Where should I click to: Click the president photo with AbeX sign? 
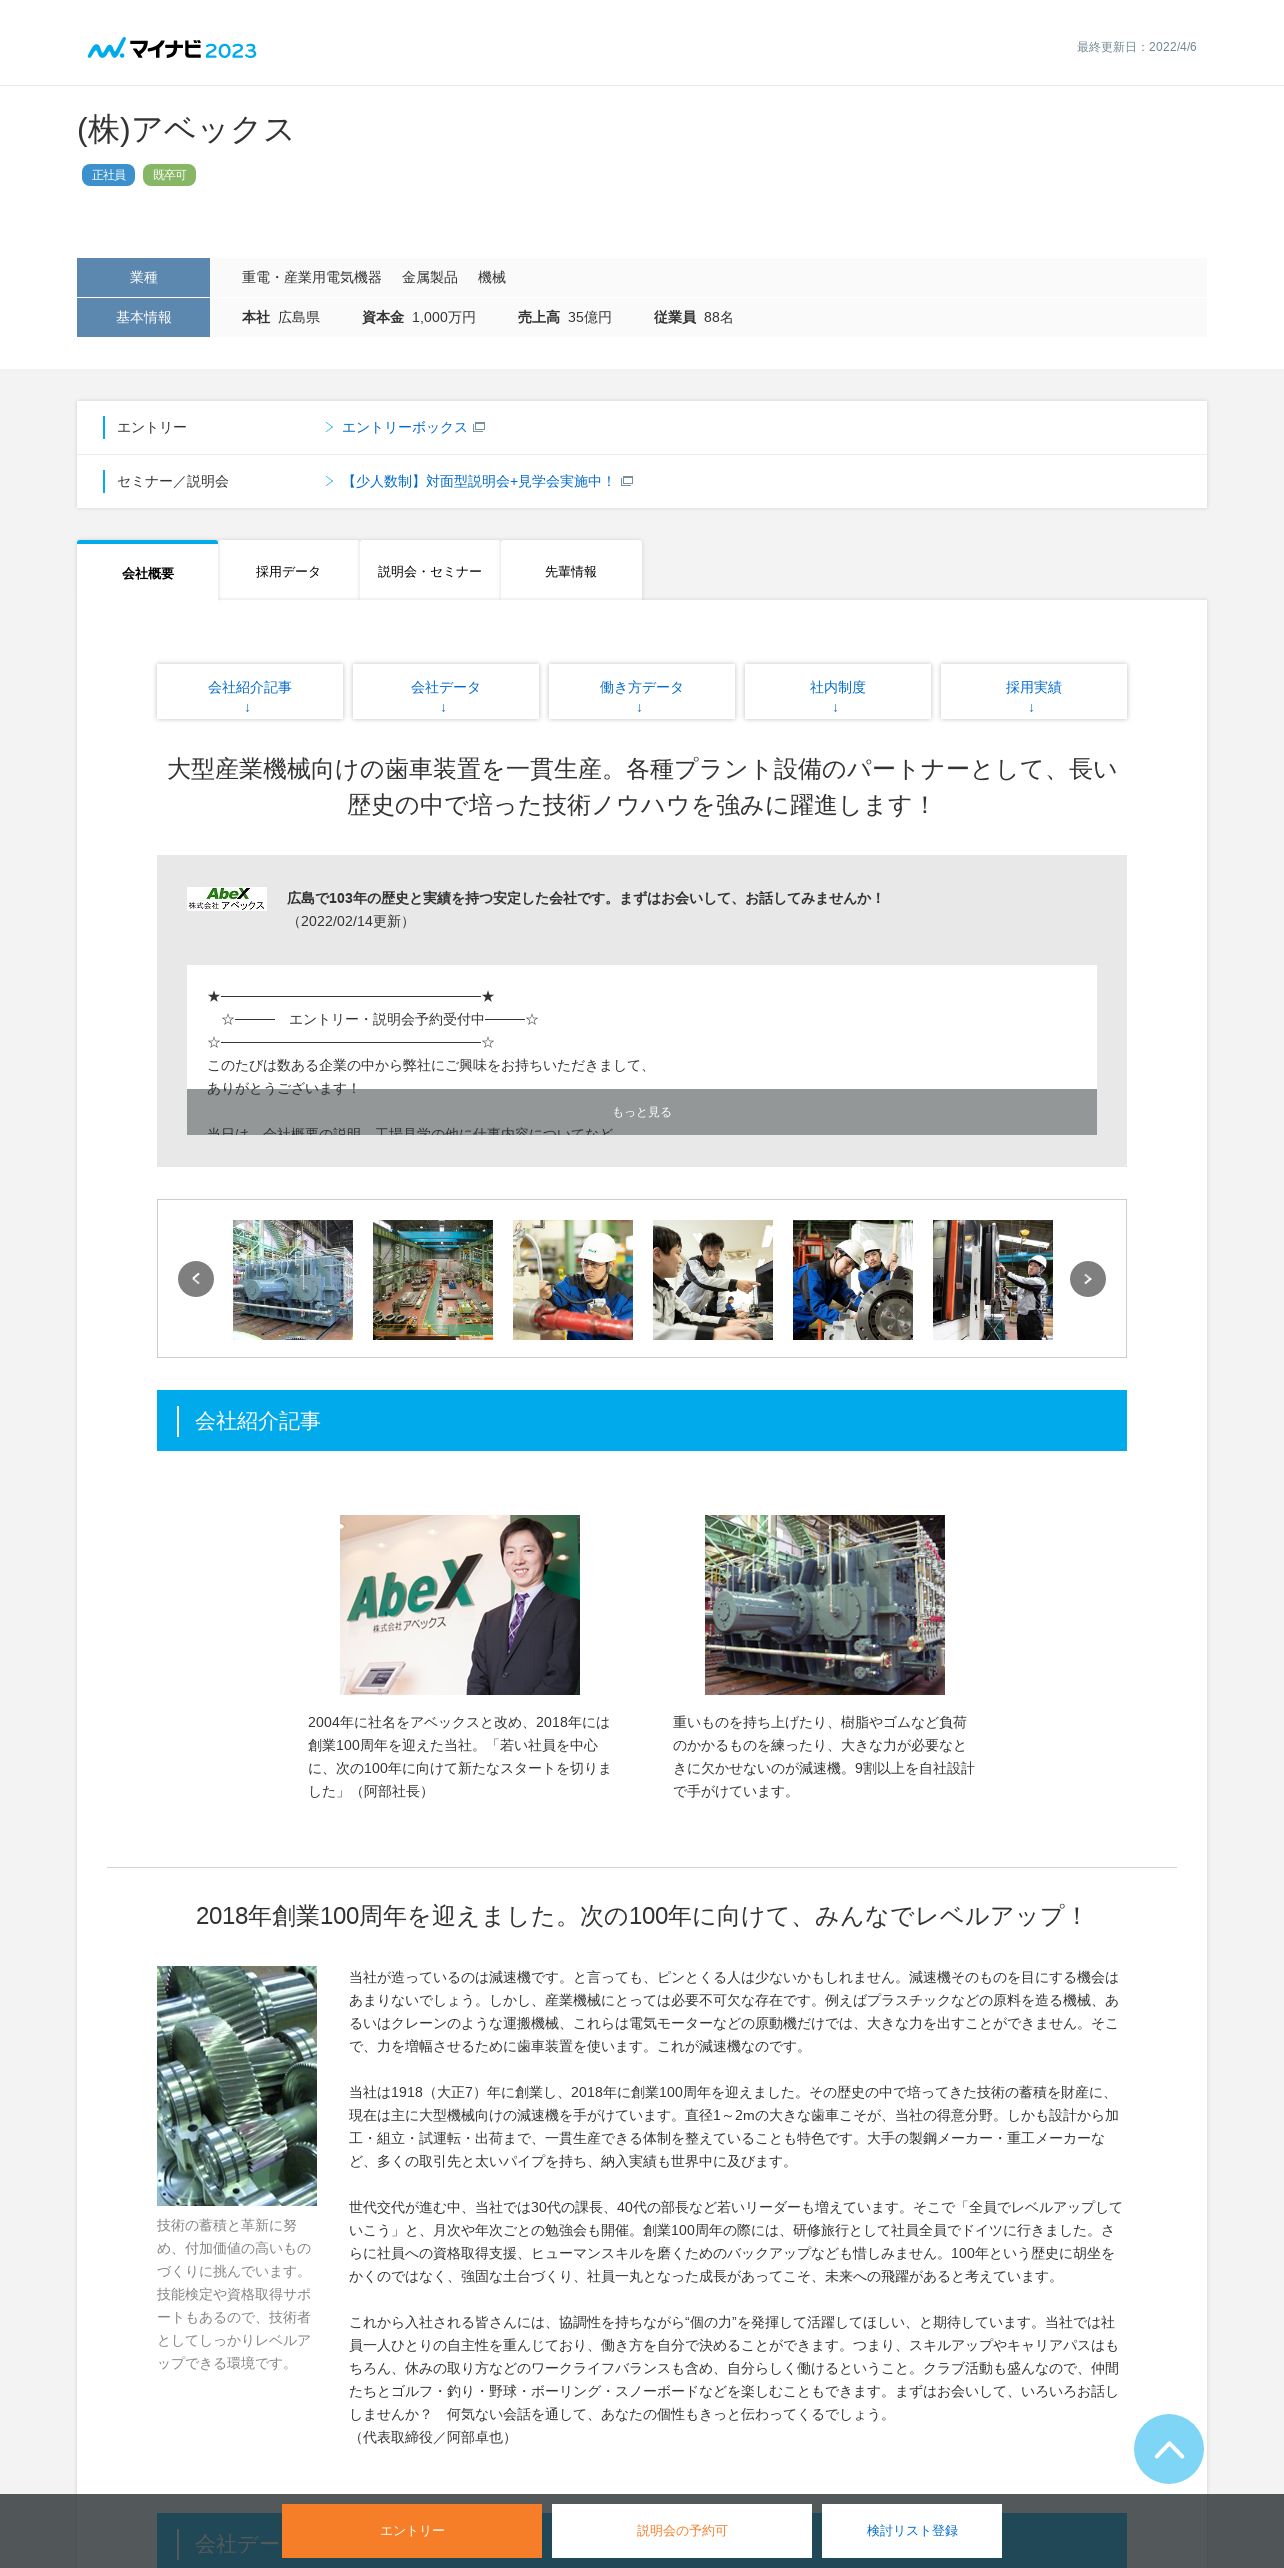tap(460, 1604)
